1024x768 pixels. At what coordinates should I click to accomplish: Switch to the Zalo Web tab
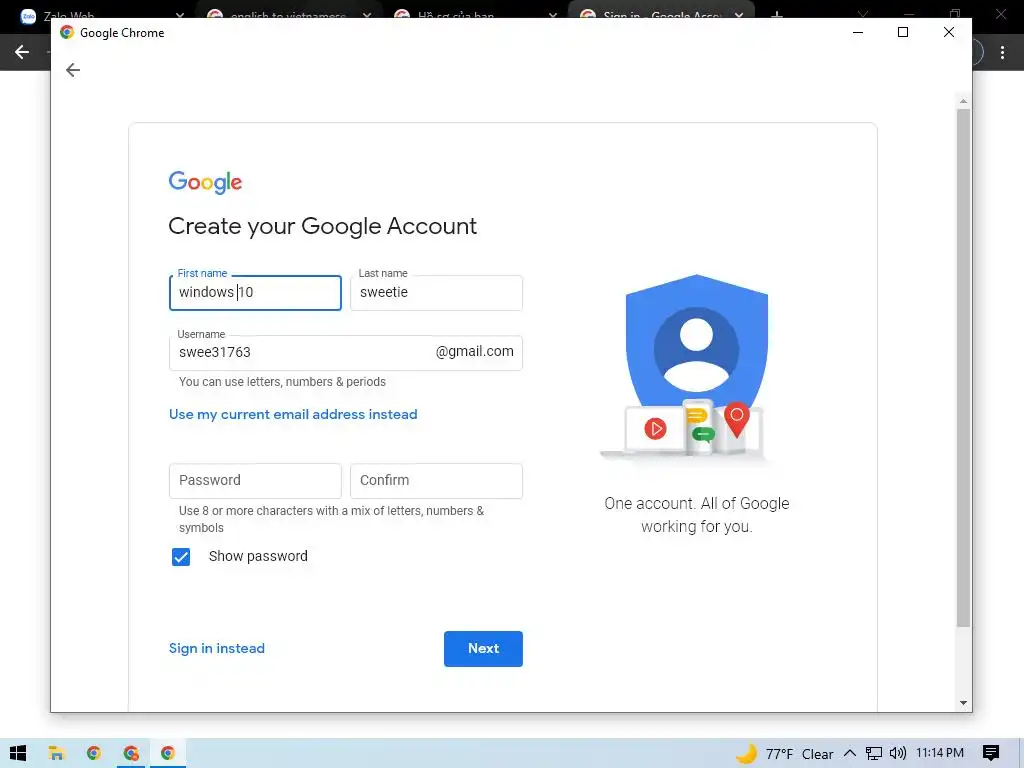pyautogui.click(x=98, y=9)
